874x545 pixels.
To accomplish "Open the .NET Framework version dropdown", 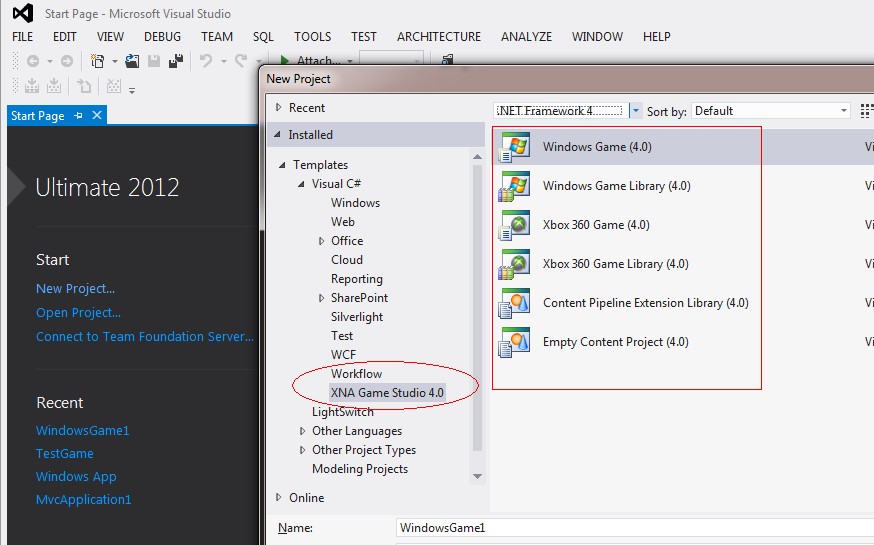I will pos(635,111).
